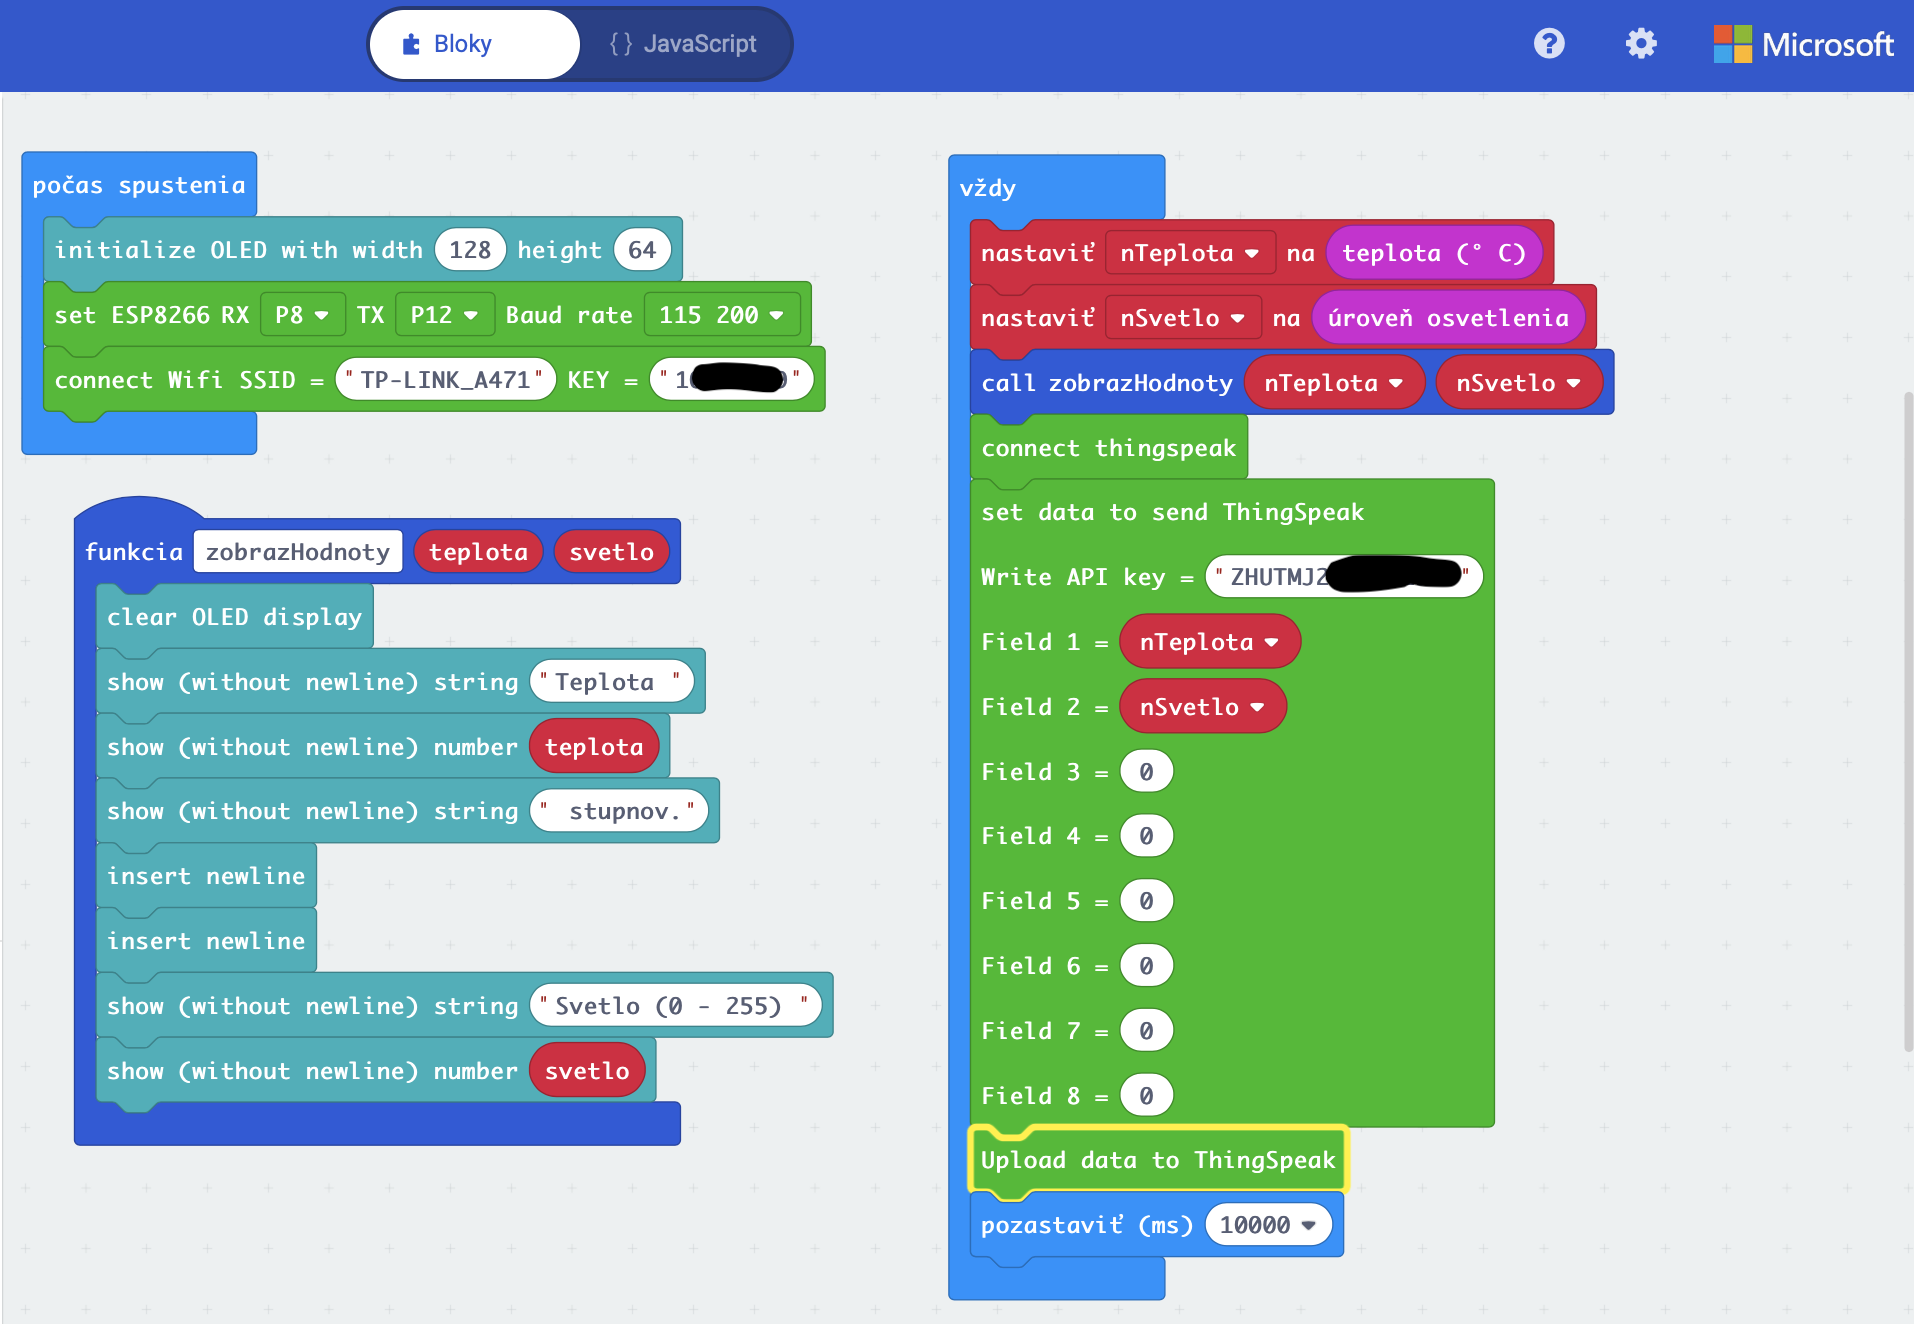Open the RX pin P8 dropdown
The width and height of the screenshot is (1914, 1324).
point(302,315)
